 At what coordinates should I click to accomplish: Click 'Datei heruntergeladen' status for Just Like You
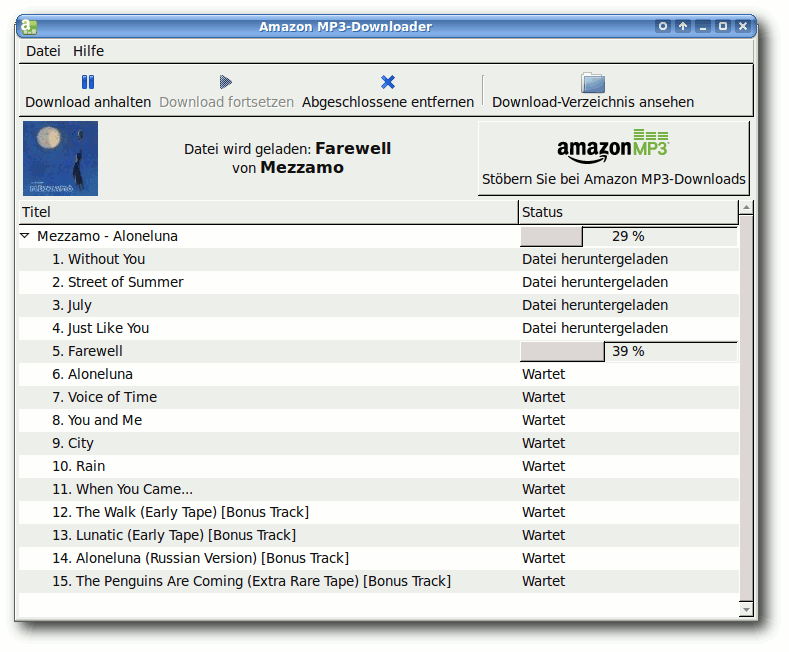[595, 328]
